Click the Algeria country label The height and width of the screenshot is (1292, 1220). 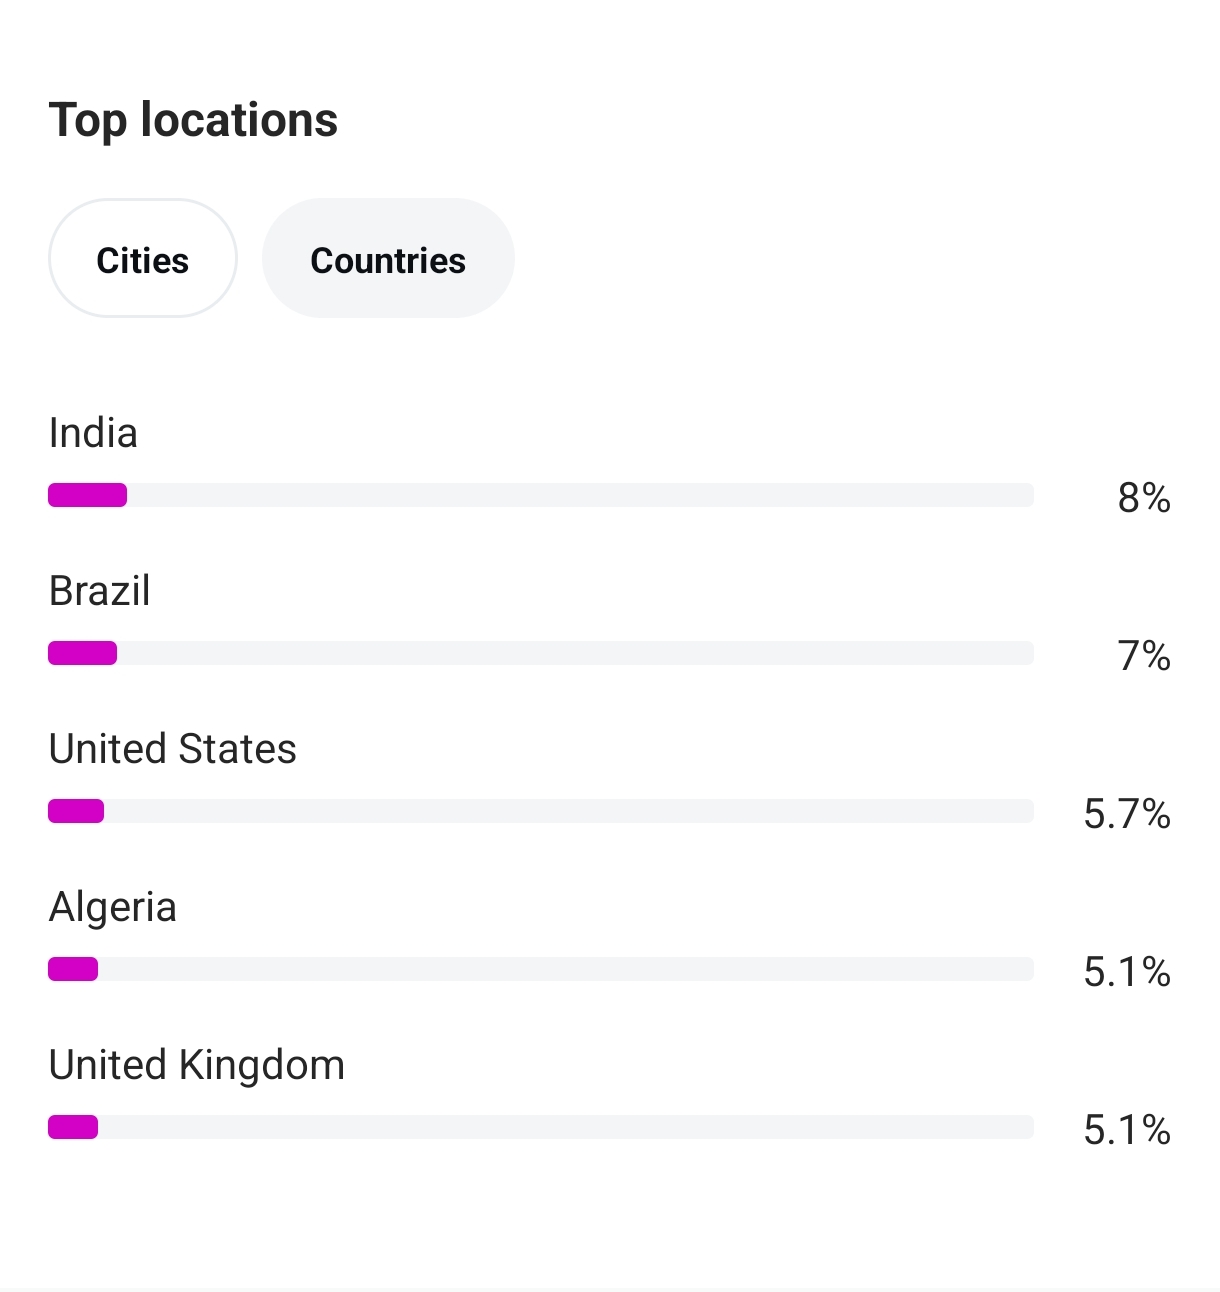[x=113, y=908]
